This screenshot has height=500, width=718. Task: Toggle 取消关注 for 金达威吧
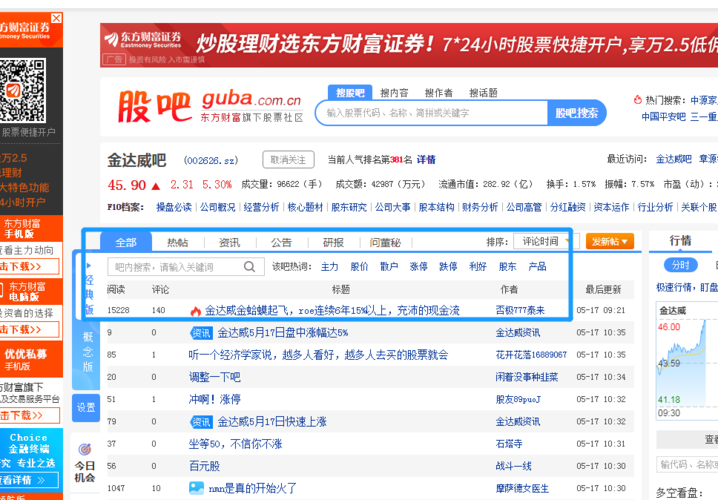(x=288, y=159)
